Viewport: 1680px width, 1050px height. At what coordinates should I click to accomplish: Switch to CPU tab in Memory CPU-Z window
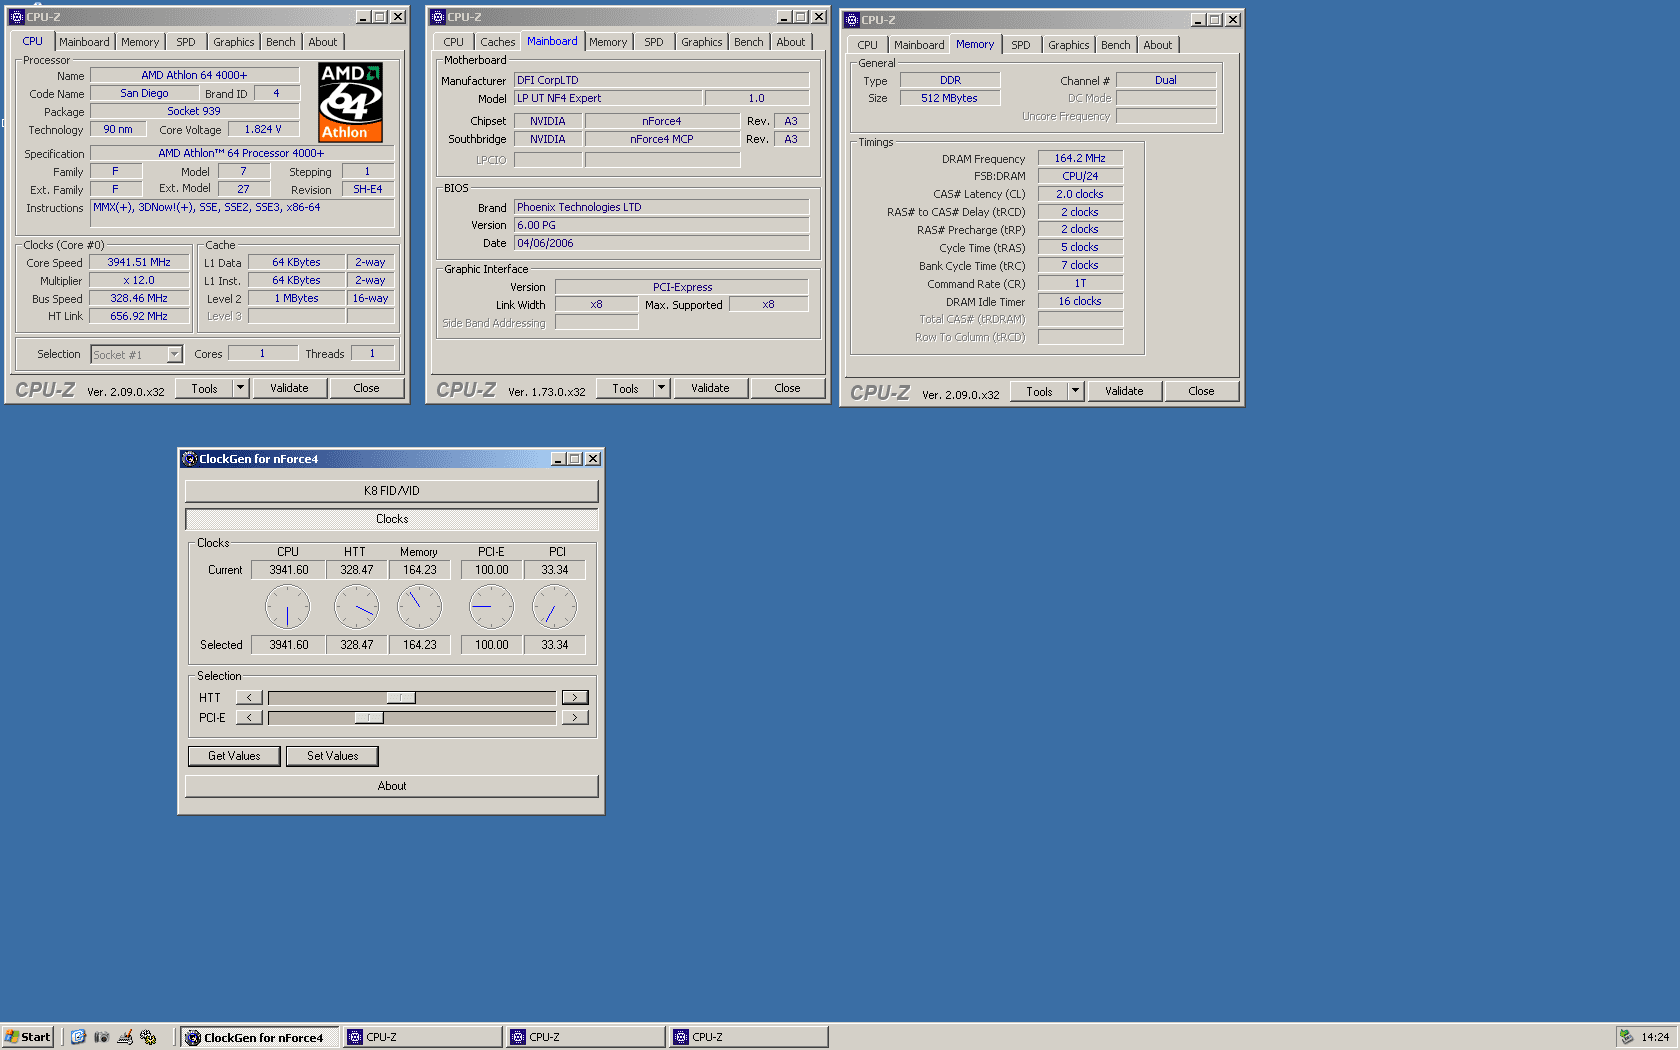(868, 45)
